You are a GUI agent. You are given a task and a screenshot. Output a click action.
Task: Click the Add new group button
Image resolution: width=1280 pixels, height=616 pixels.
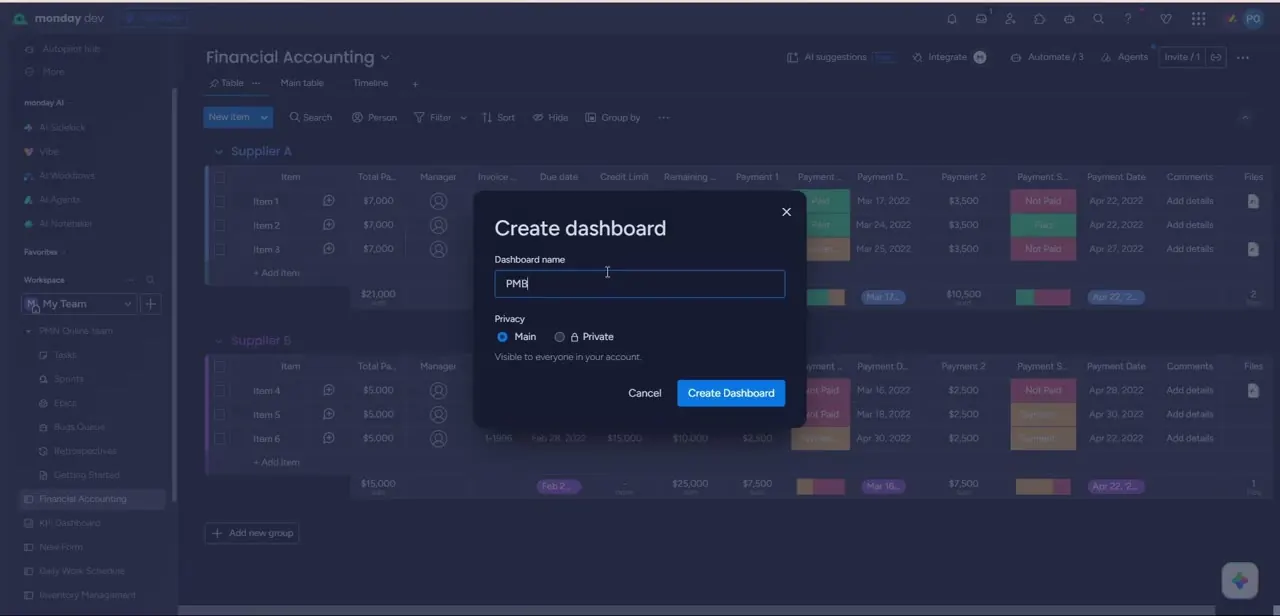point(252,533)
